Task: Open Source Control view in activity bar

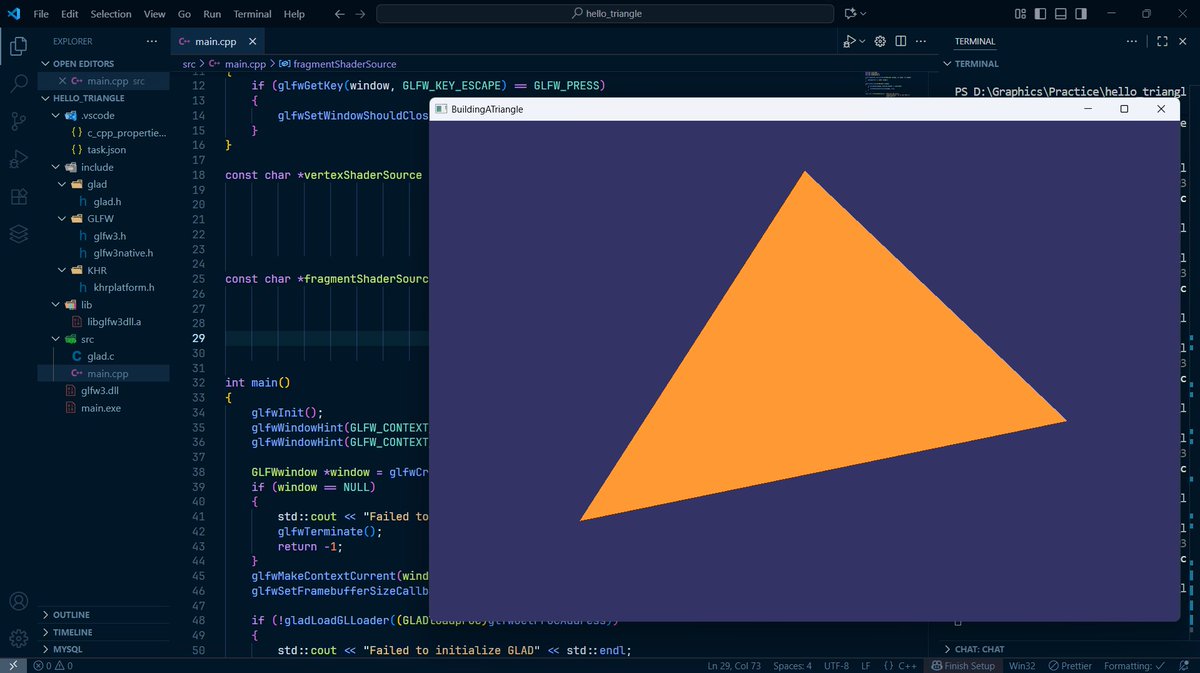Action: tap(18, 121)
